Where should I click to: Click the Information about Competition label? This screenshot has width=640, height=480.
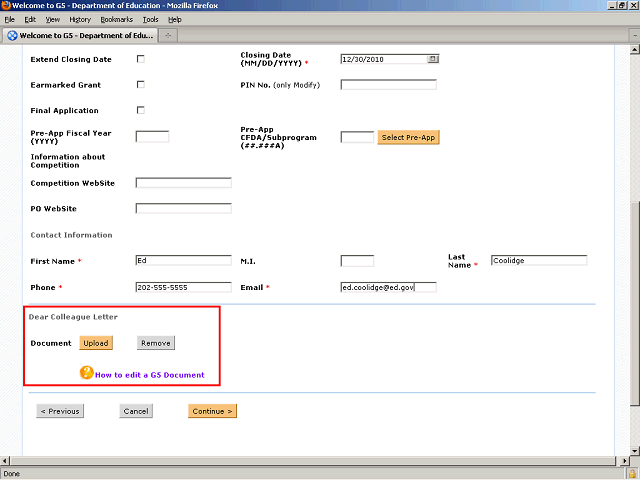point(68,161)
